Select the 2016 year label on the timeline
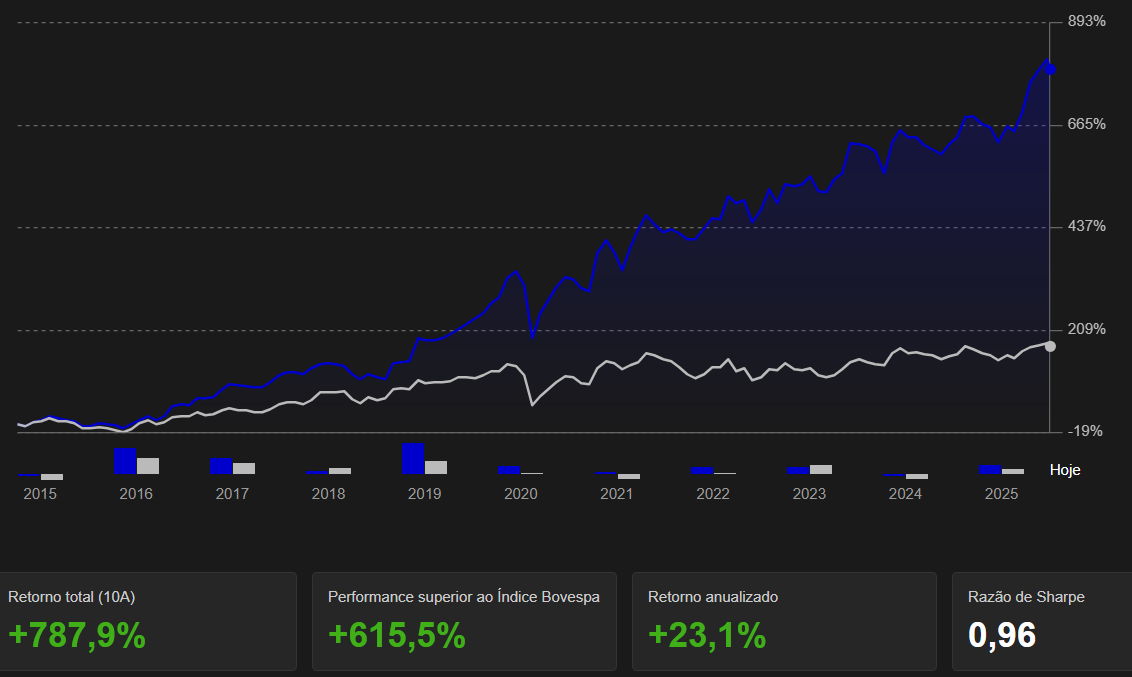Image resolution: width=1132 pixels, height=677 pixels. click(136, 494)
